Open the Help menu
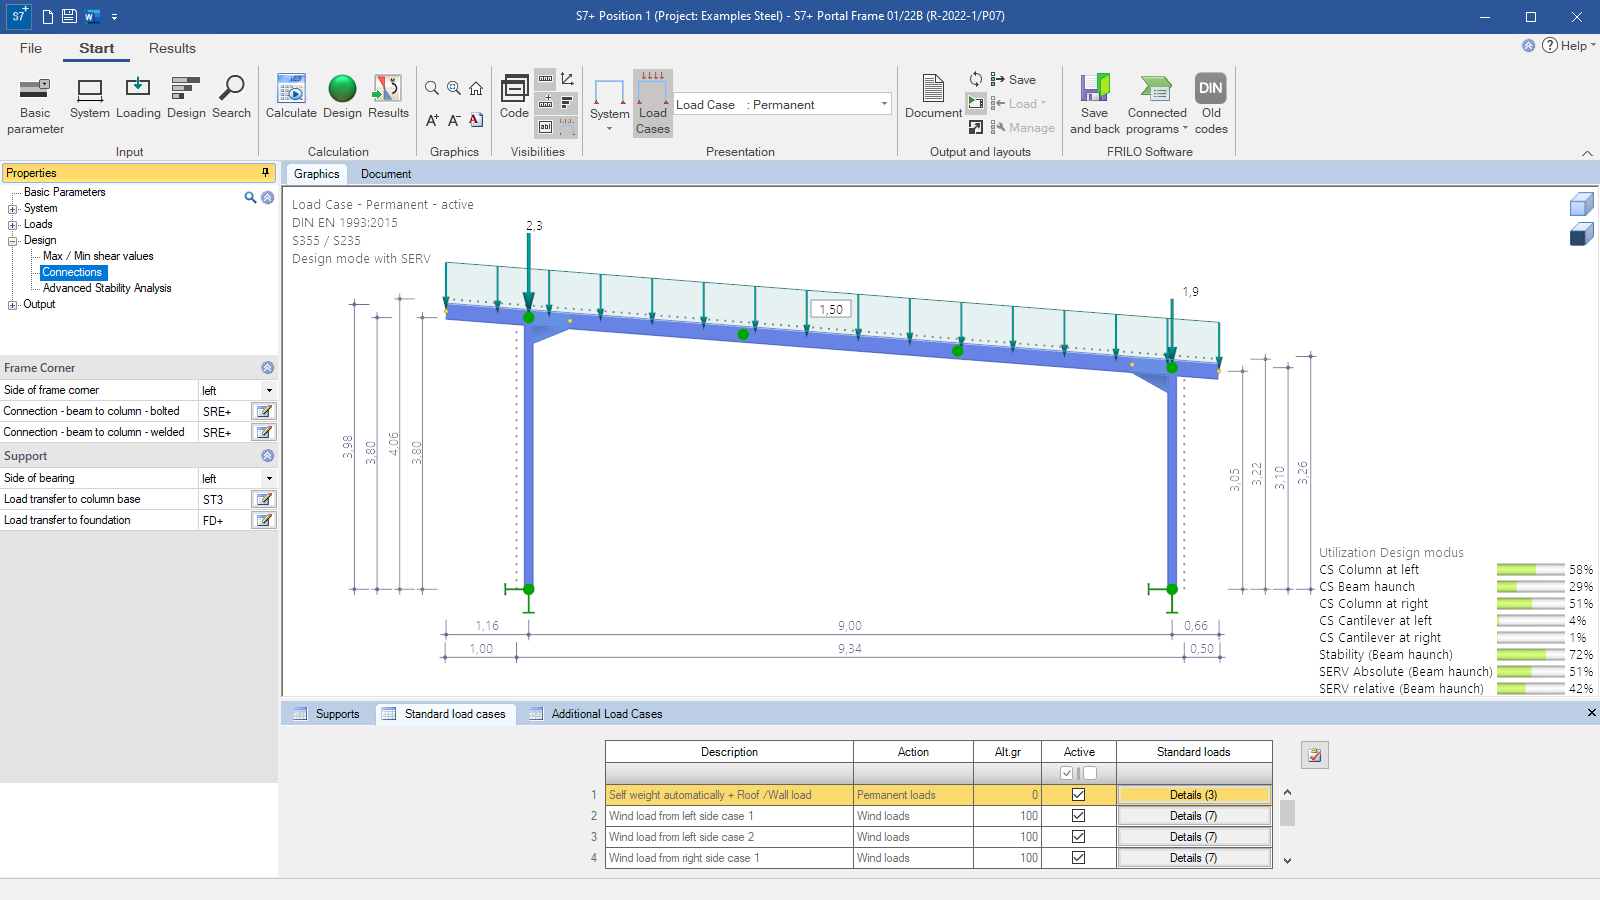1600x900 pixels. coord(1568,45)
